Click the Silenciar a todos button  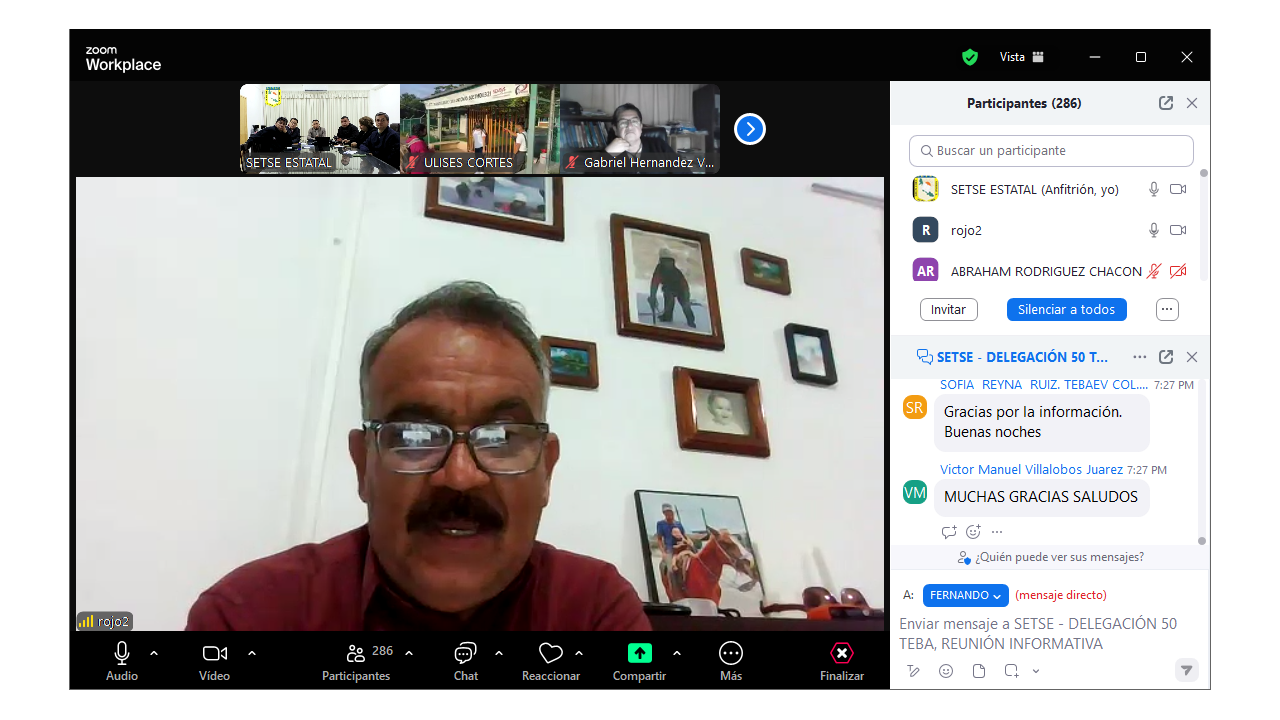pos(1066,310)
